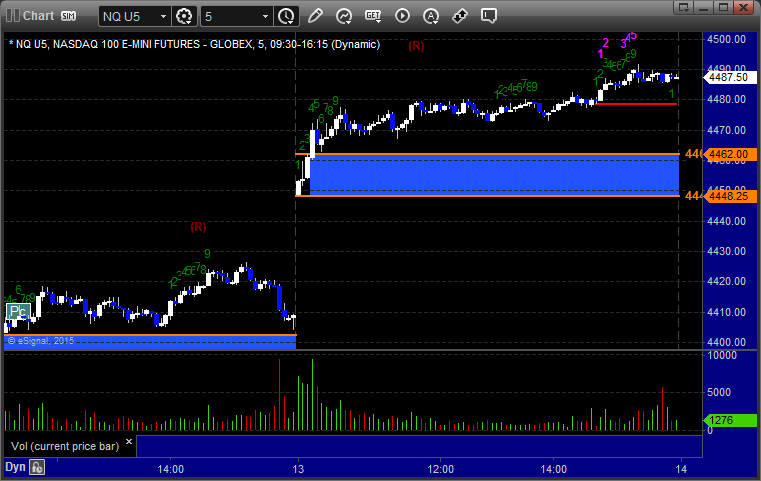Viewport: 761px width, 481px height.
Task: Click the NQ U5 symbol input field
Action: click(128, 17)
